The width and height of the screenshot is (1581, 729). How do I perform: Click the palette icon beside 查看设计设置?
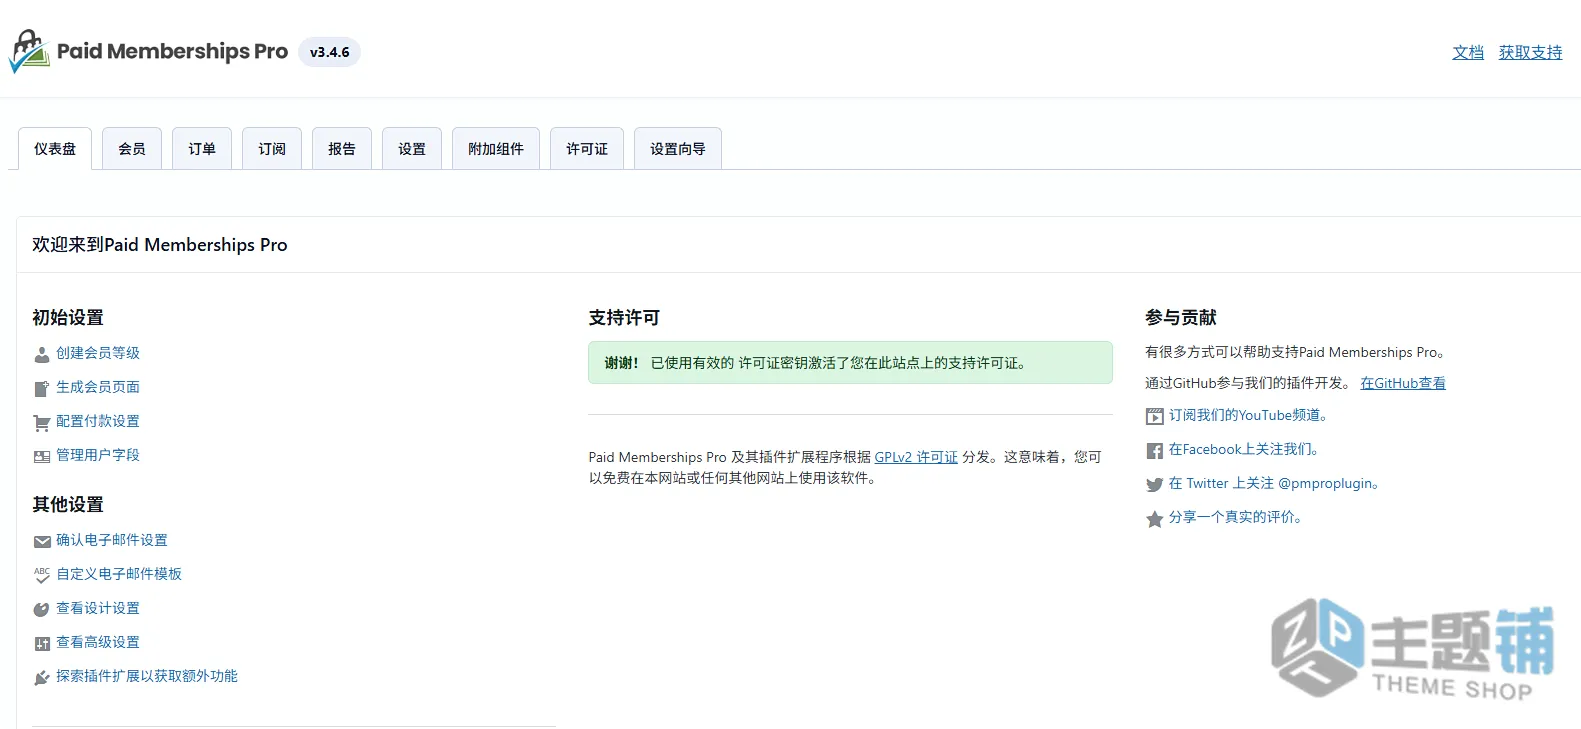pyautogui.click(x=42, y=609)
